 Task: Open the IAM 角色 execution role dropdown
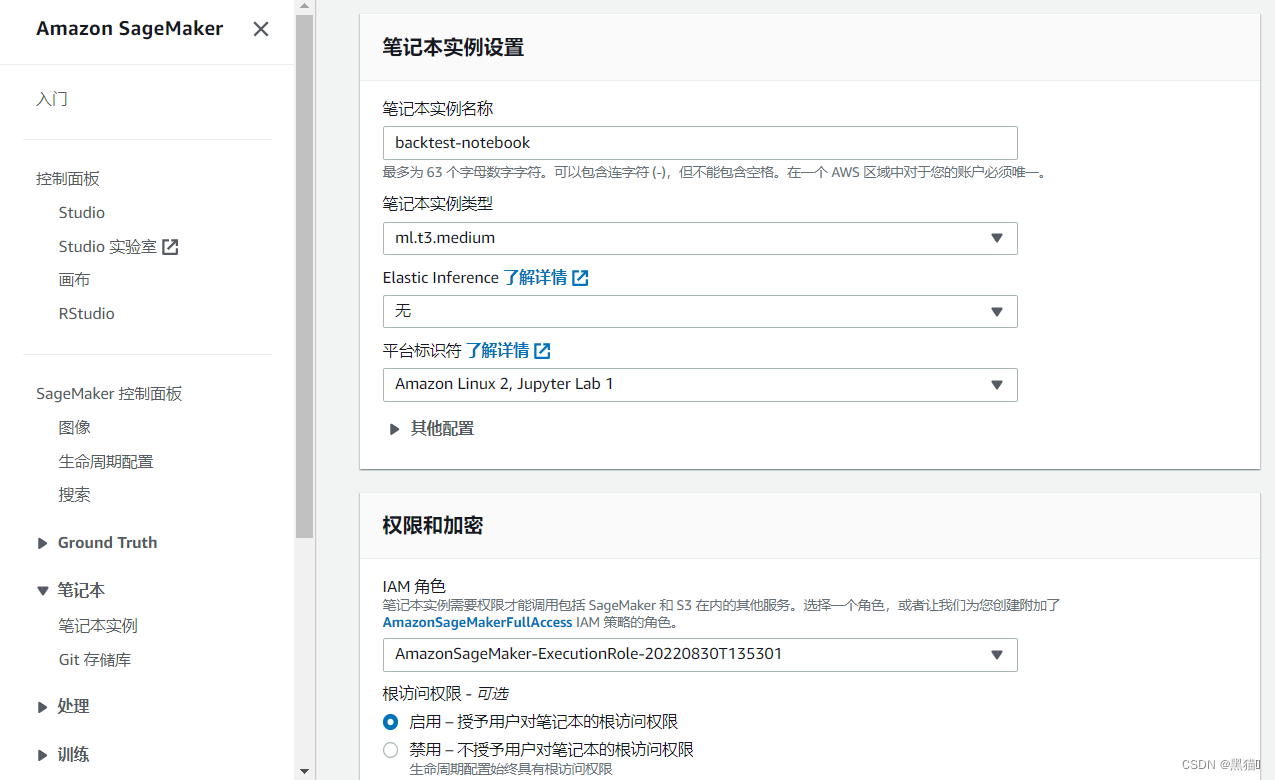700,654
